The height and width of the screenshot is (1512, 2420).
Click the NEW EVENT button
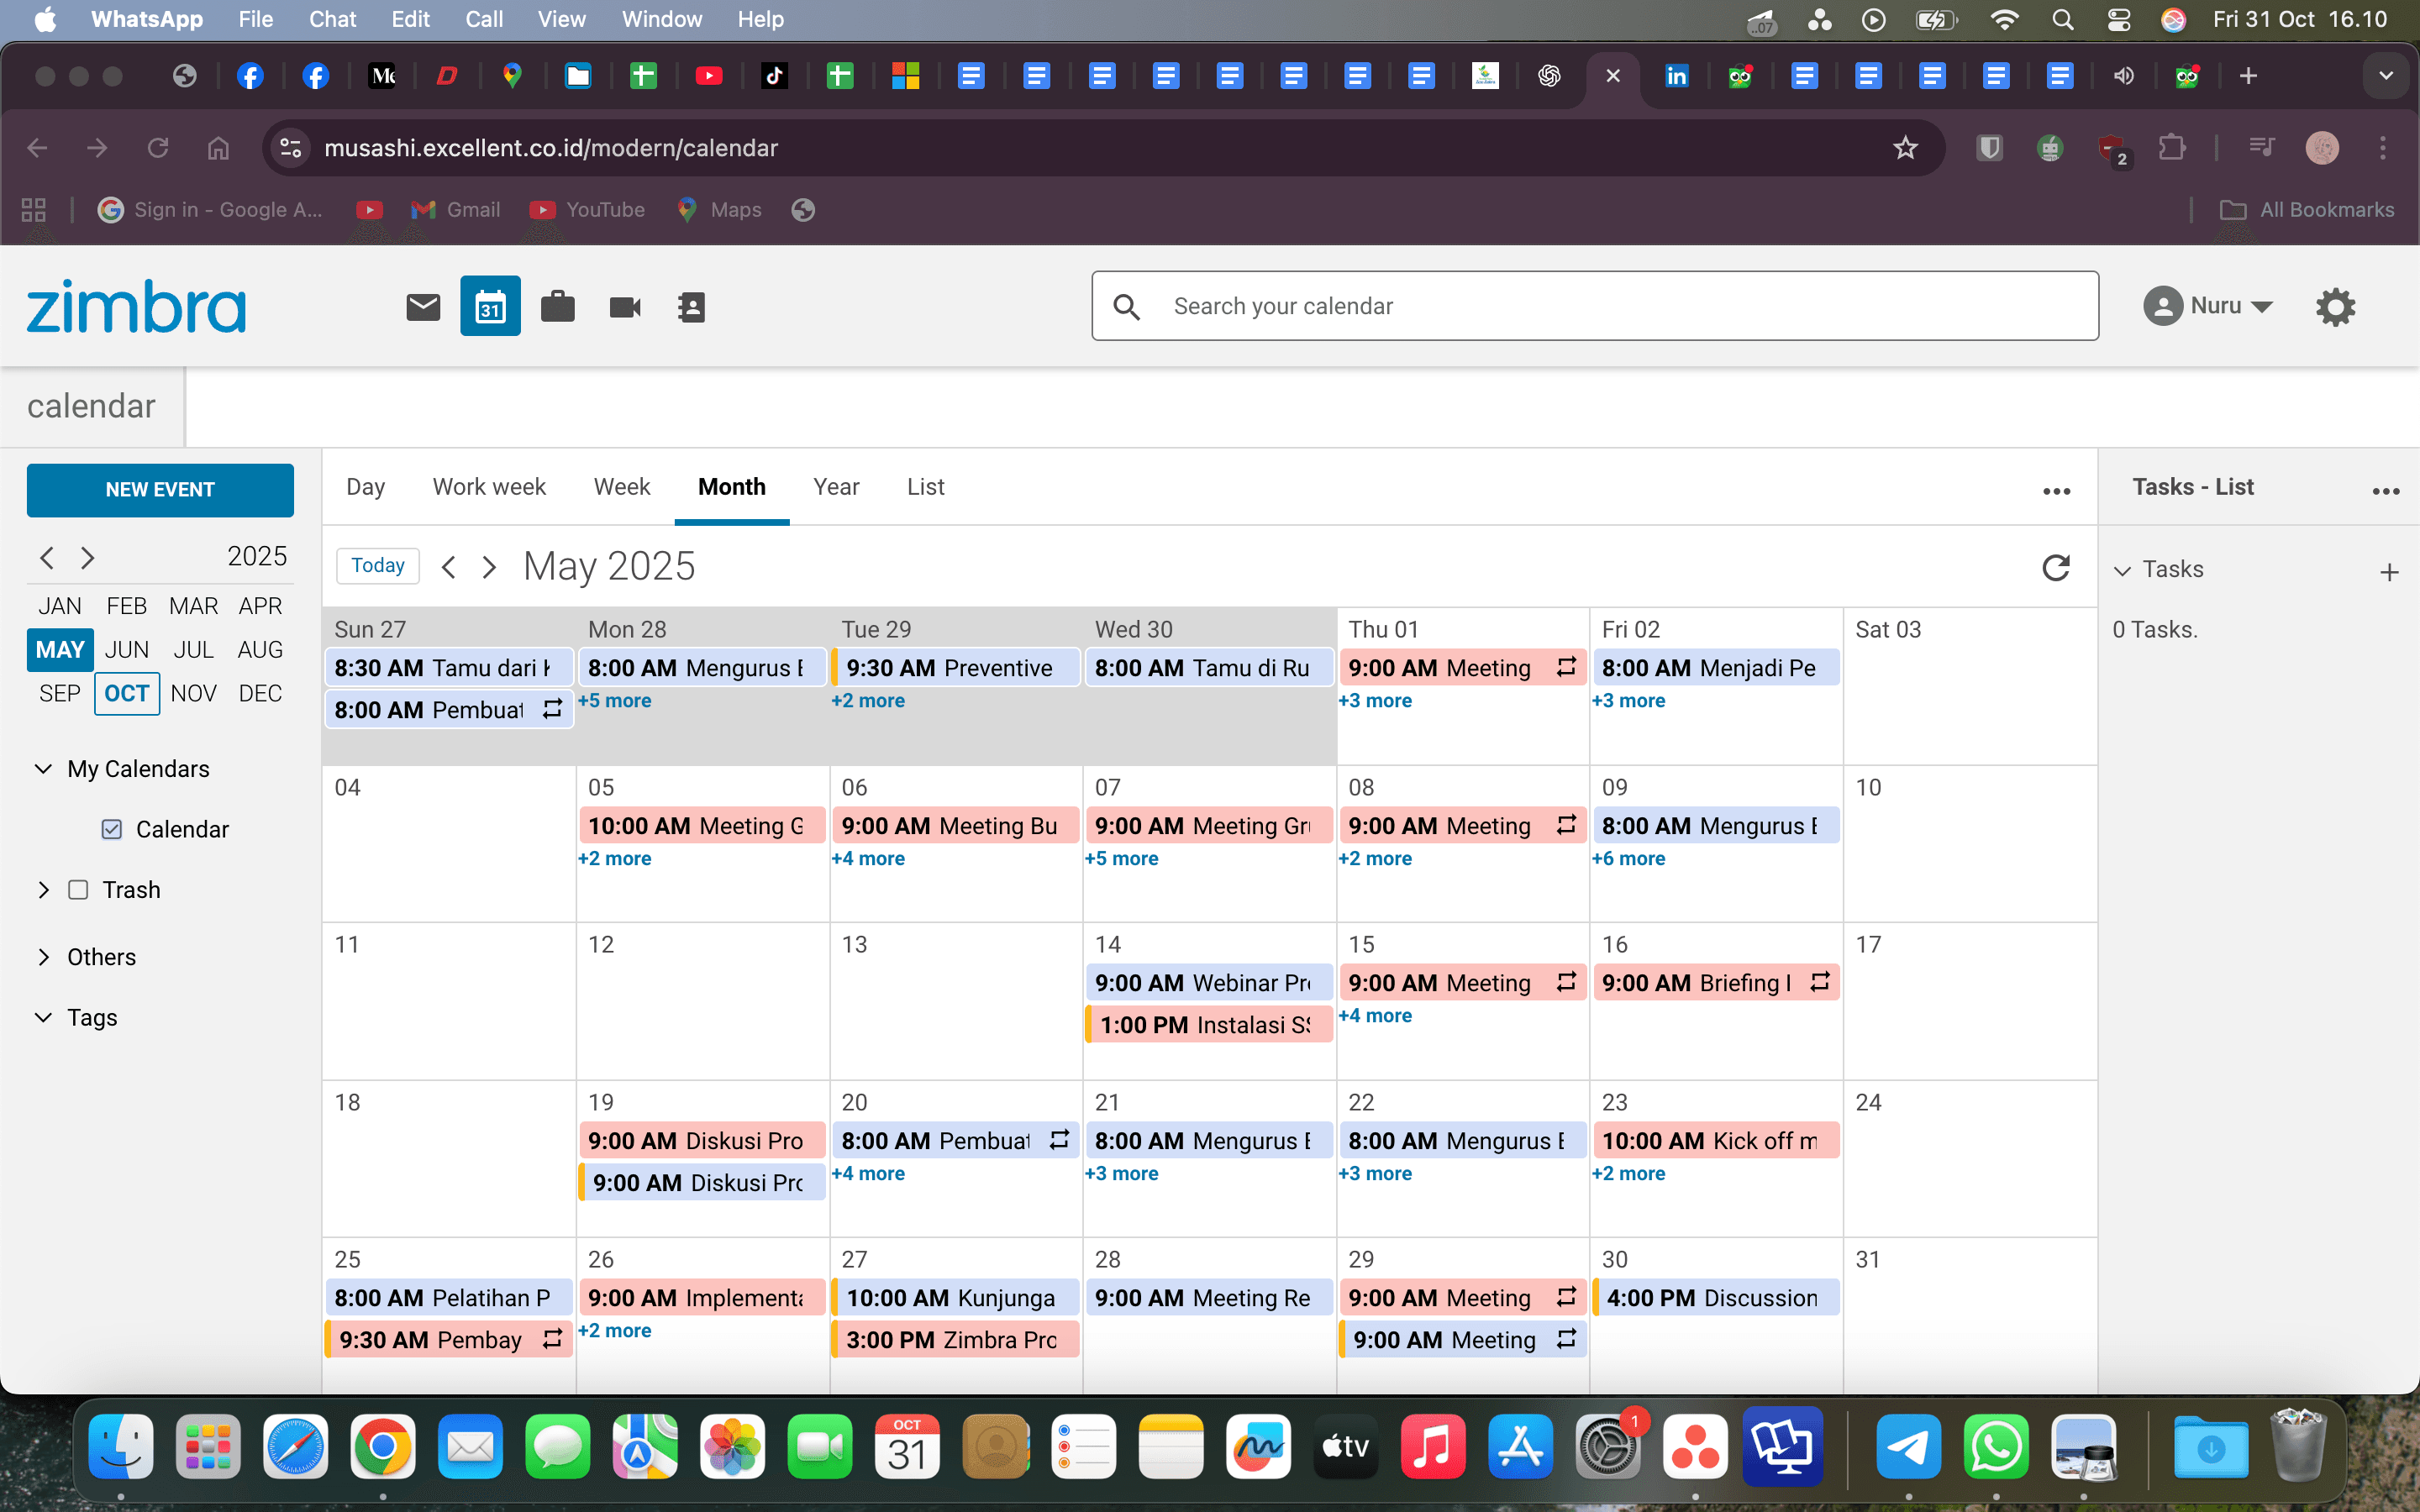tap(160, 490)
